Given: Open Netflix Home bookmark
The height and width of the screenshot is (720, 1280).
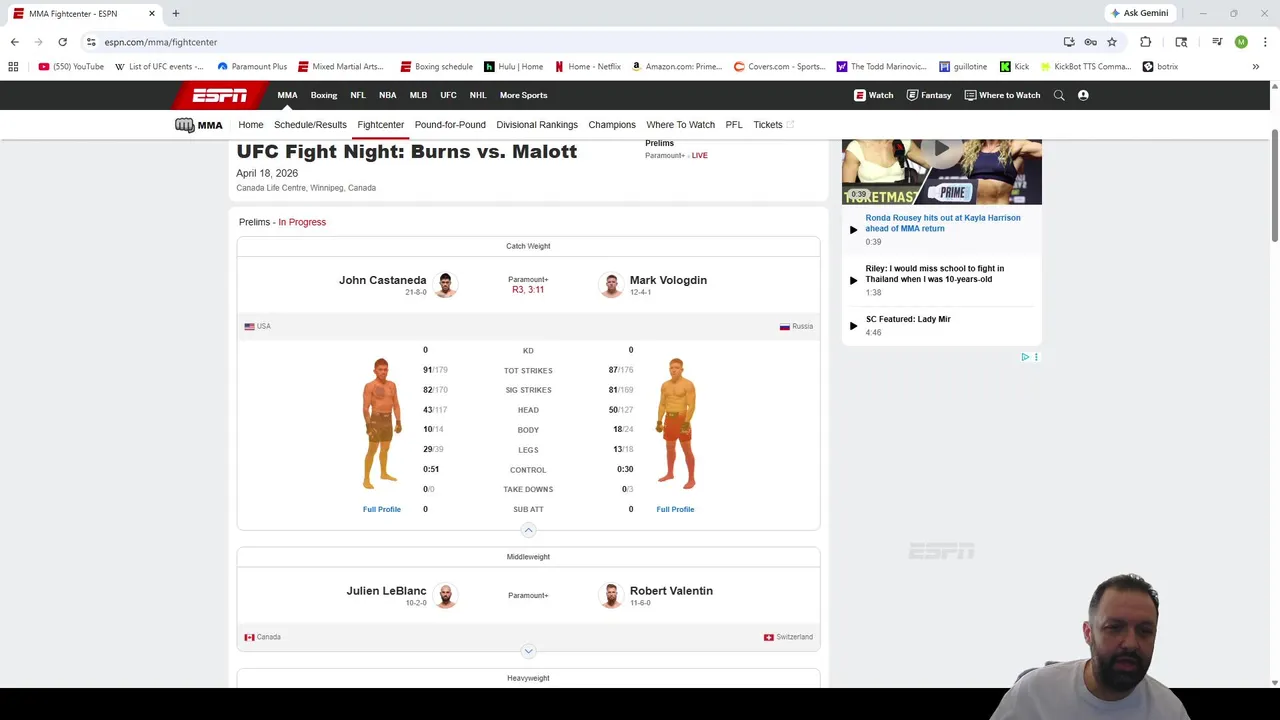Looking at the screenshot, I should pos(588,67).
